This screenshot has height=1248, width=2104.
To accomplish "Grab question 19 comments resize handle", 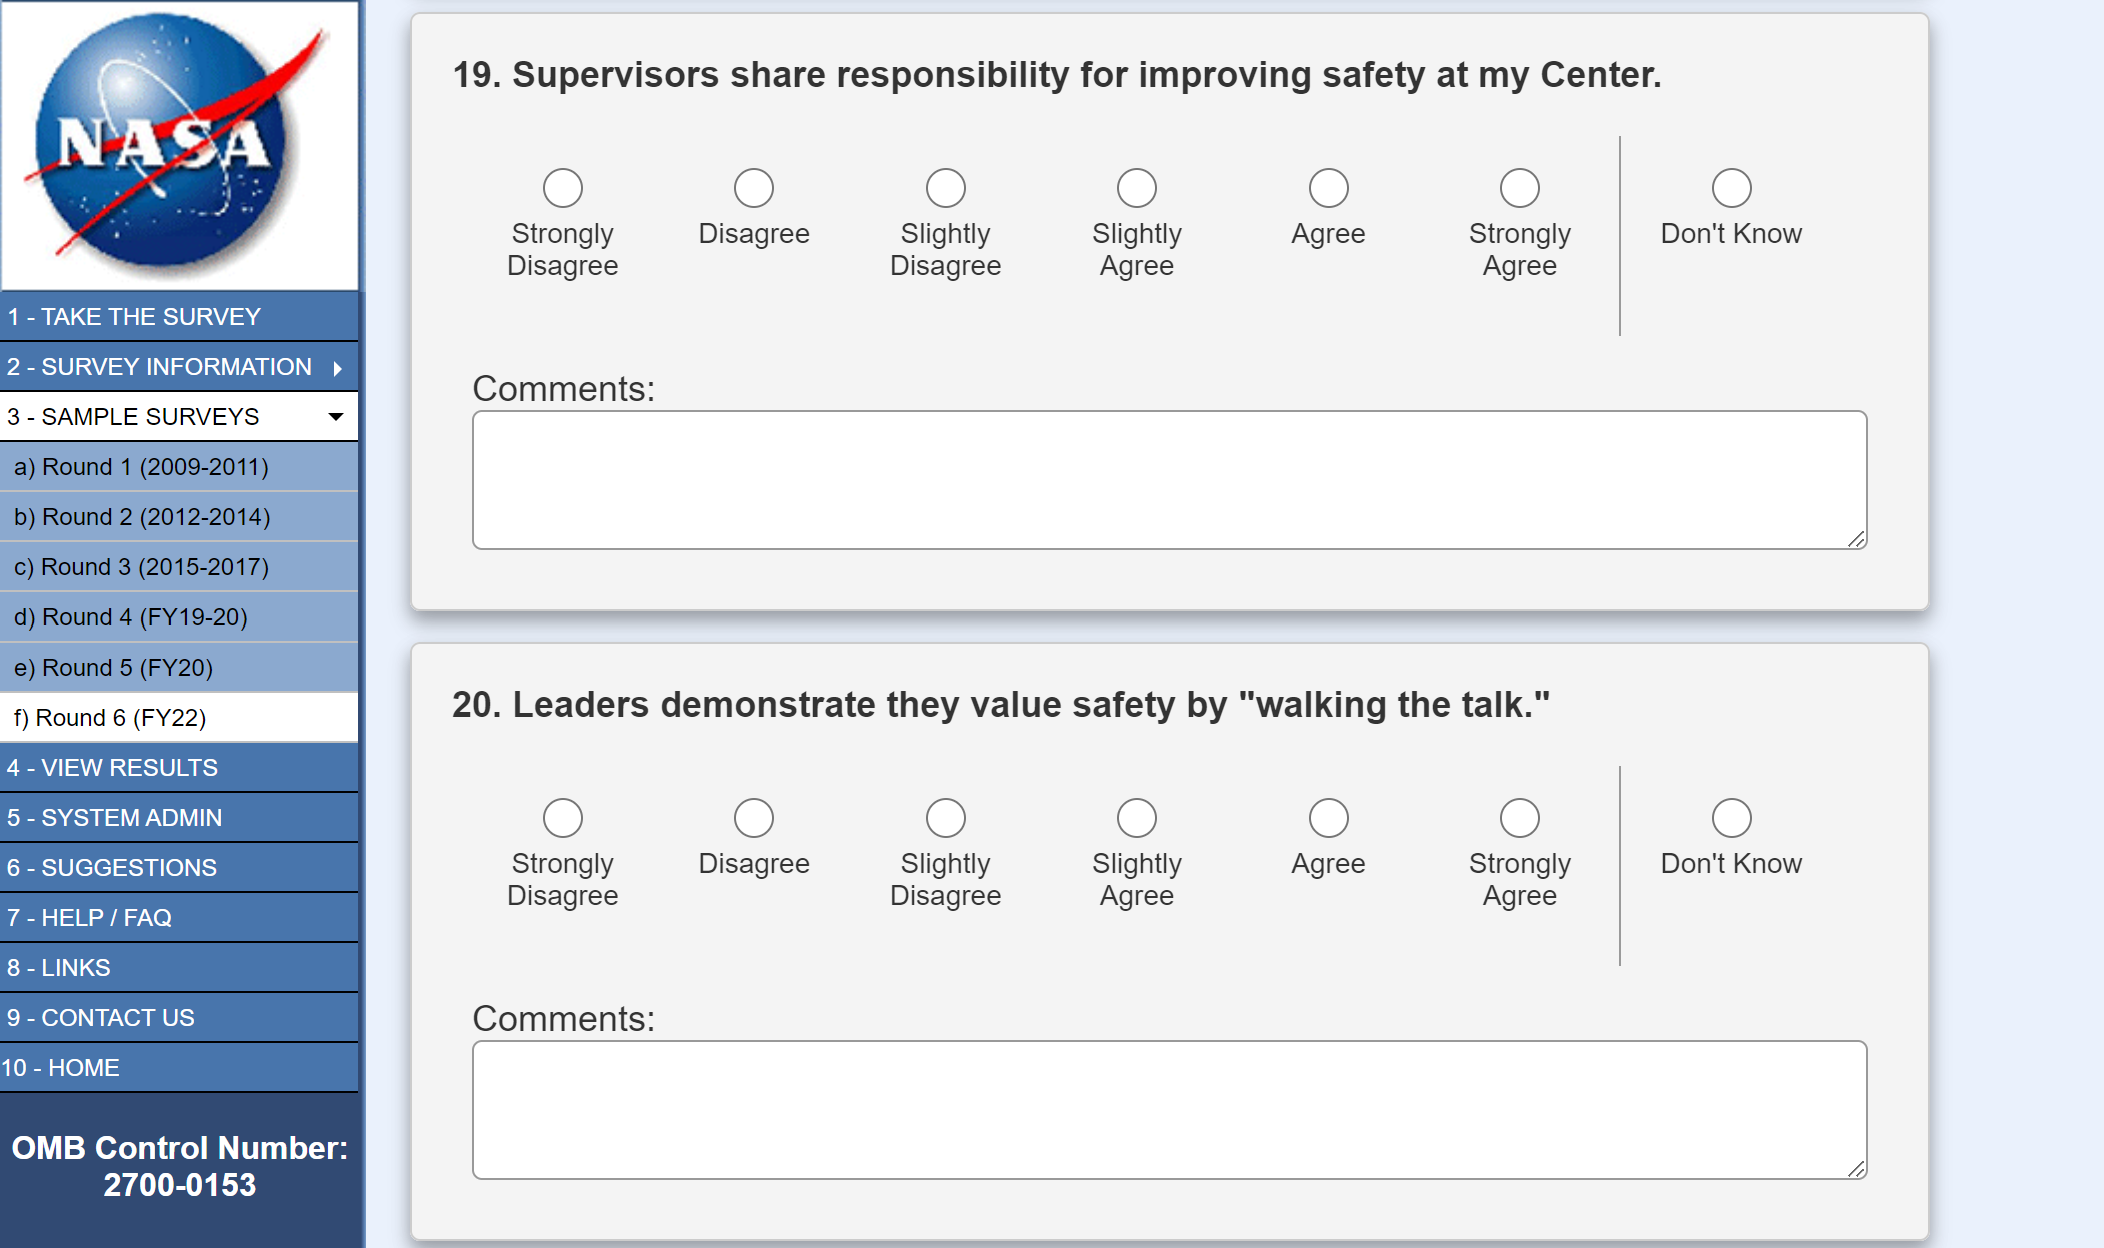I will [x=1856, y=539].
